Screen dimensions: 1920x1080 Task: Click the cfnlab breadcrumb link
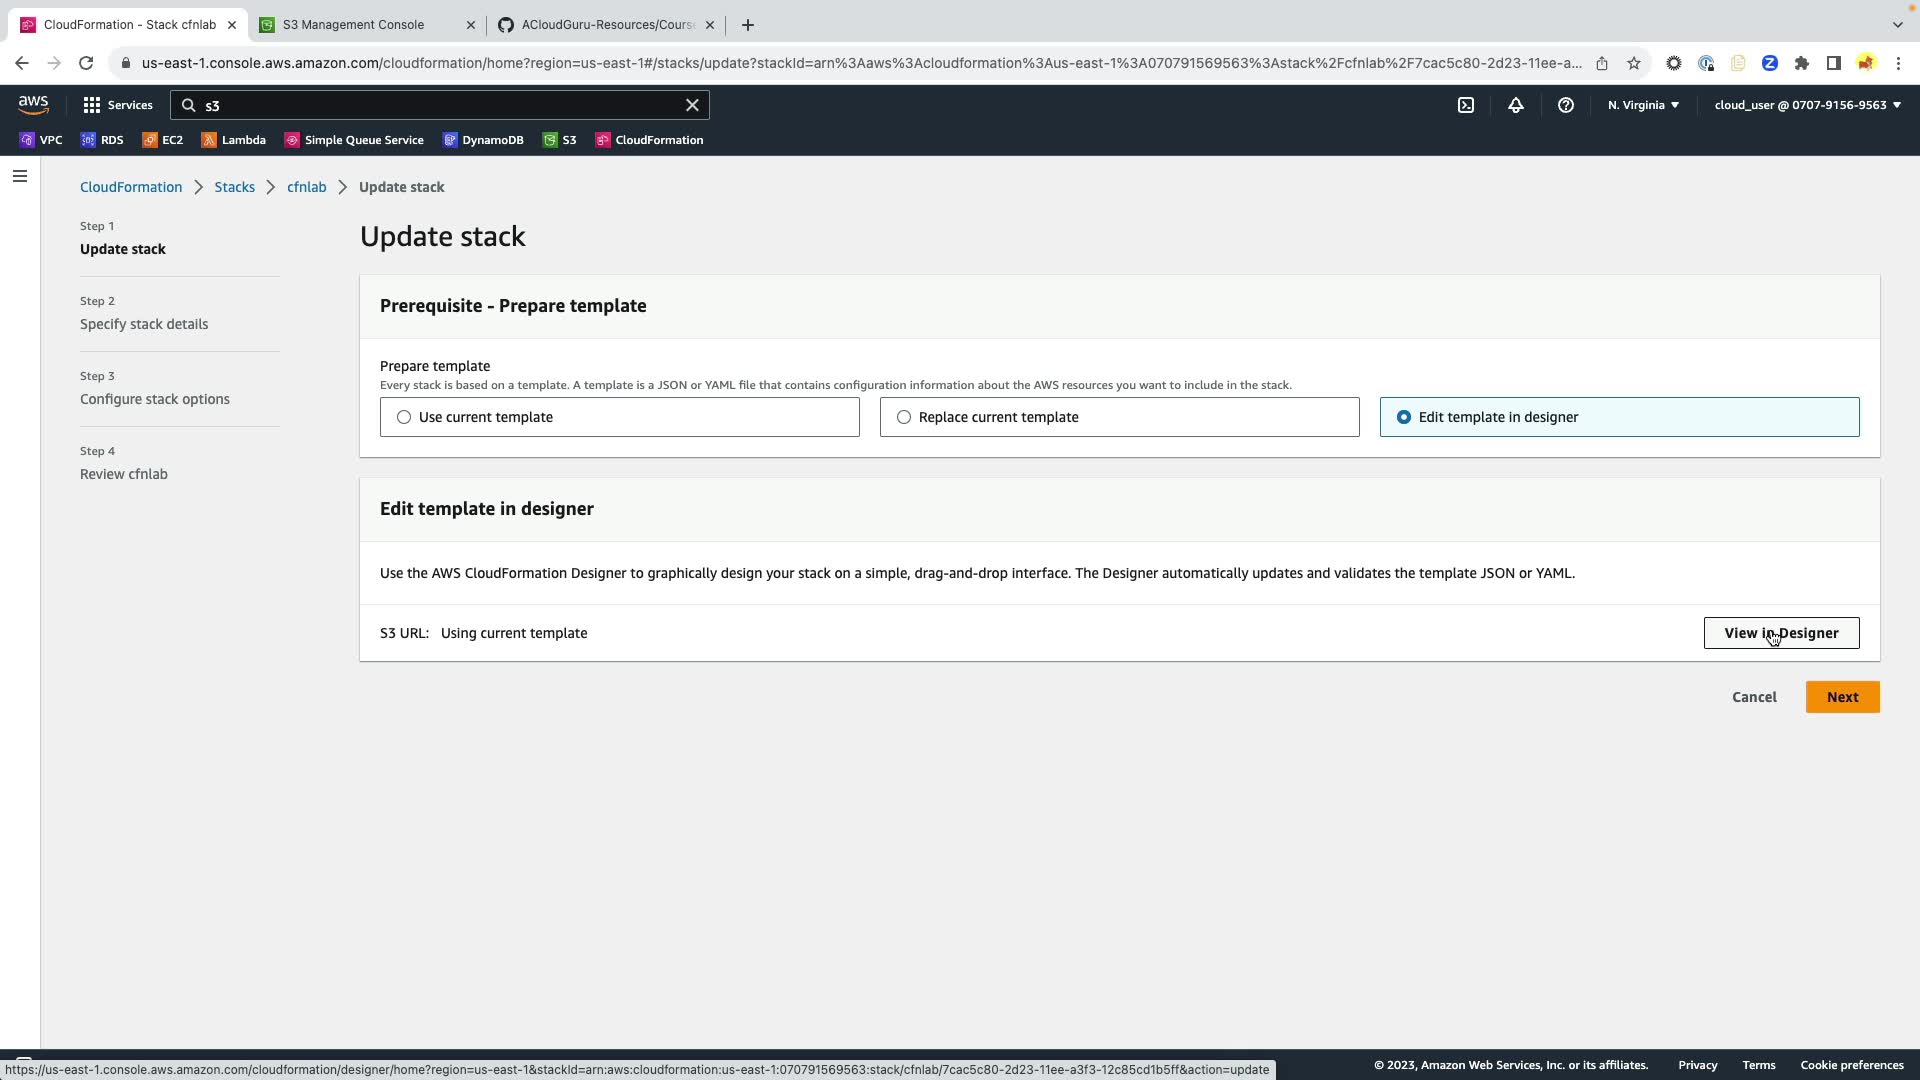(306, 187)
